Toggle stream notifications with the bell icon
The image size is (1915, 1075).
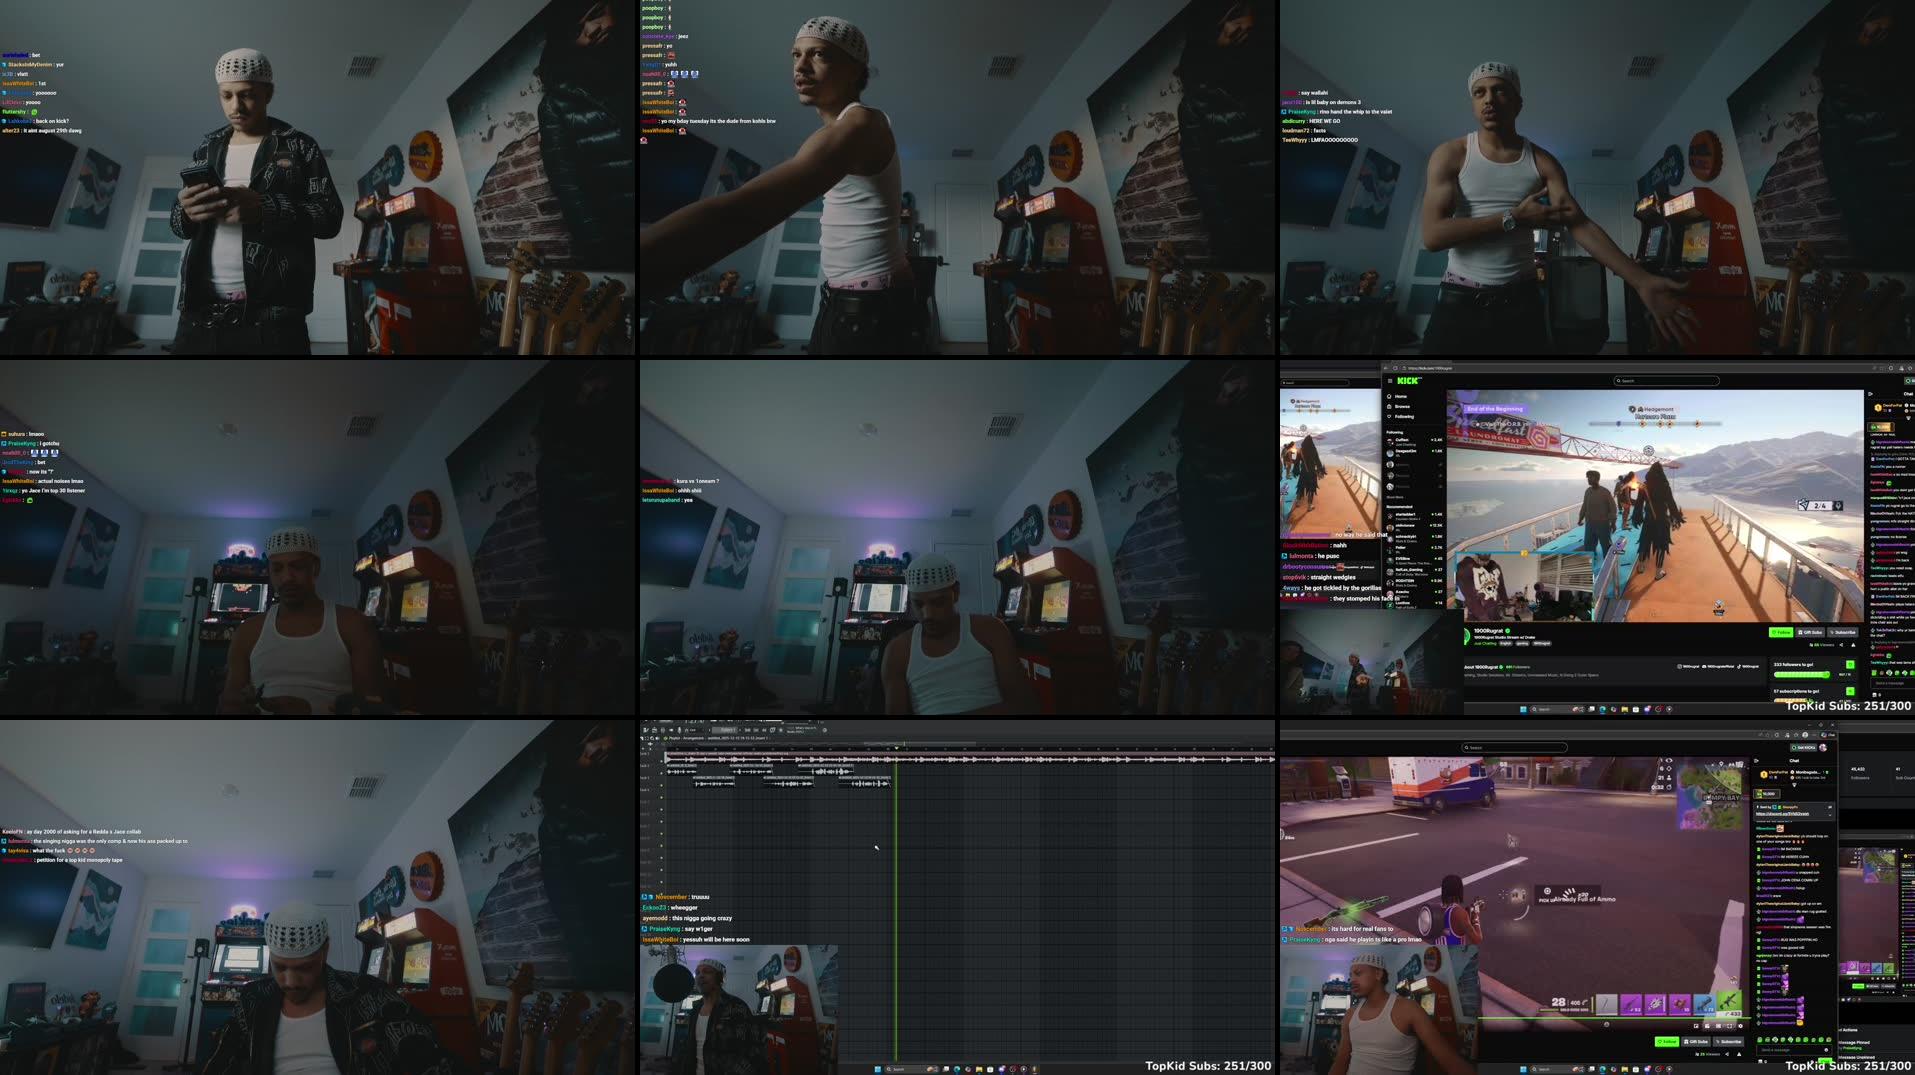coord(1853,645)
